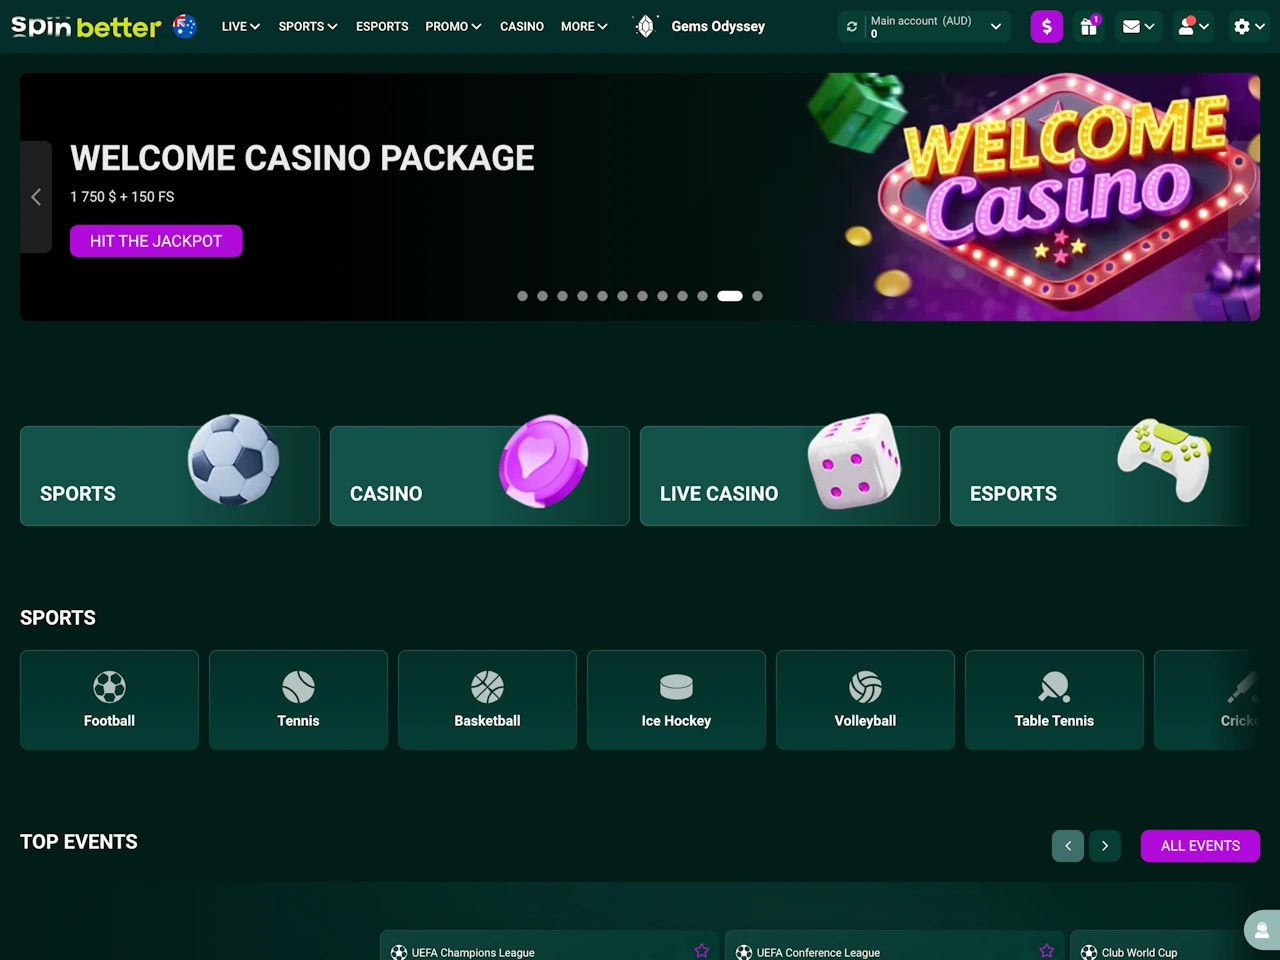Choose the Ice Hockey sport tile
Image resolution: width=1280 pixels, height=960 pixels.
(676, 700)
